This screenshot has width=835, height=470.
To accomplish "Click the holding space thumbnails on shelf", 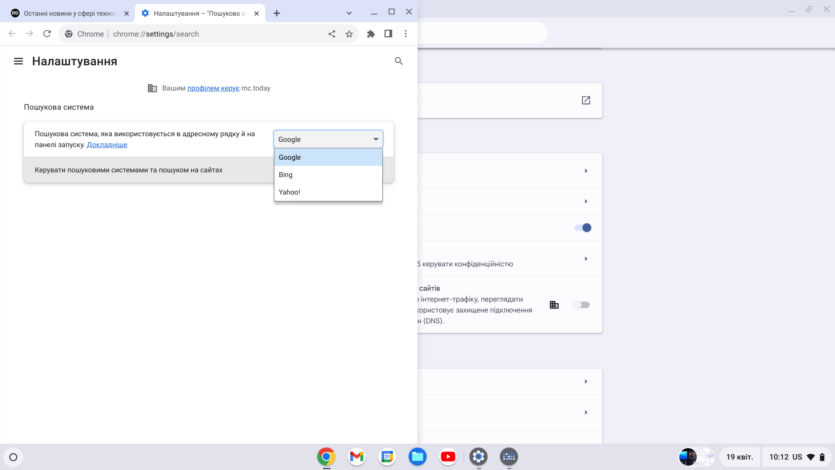I will tap(697, 457).
